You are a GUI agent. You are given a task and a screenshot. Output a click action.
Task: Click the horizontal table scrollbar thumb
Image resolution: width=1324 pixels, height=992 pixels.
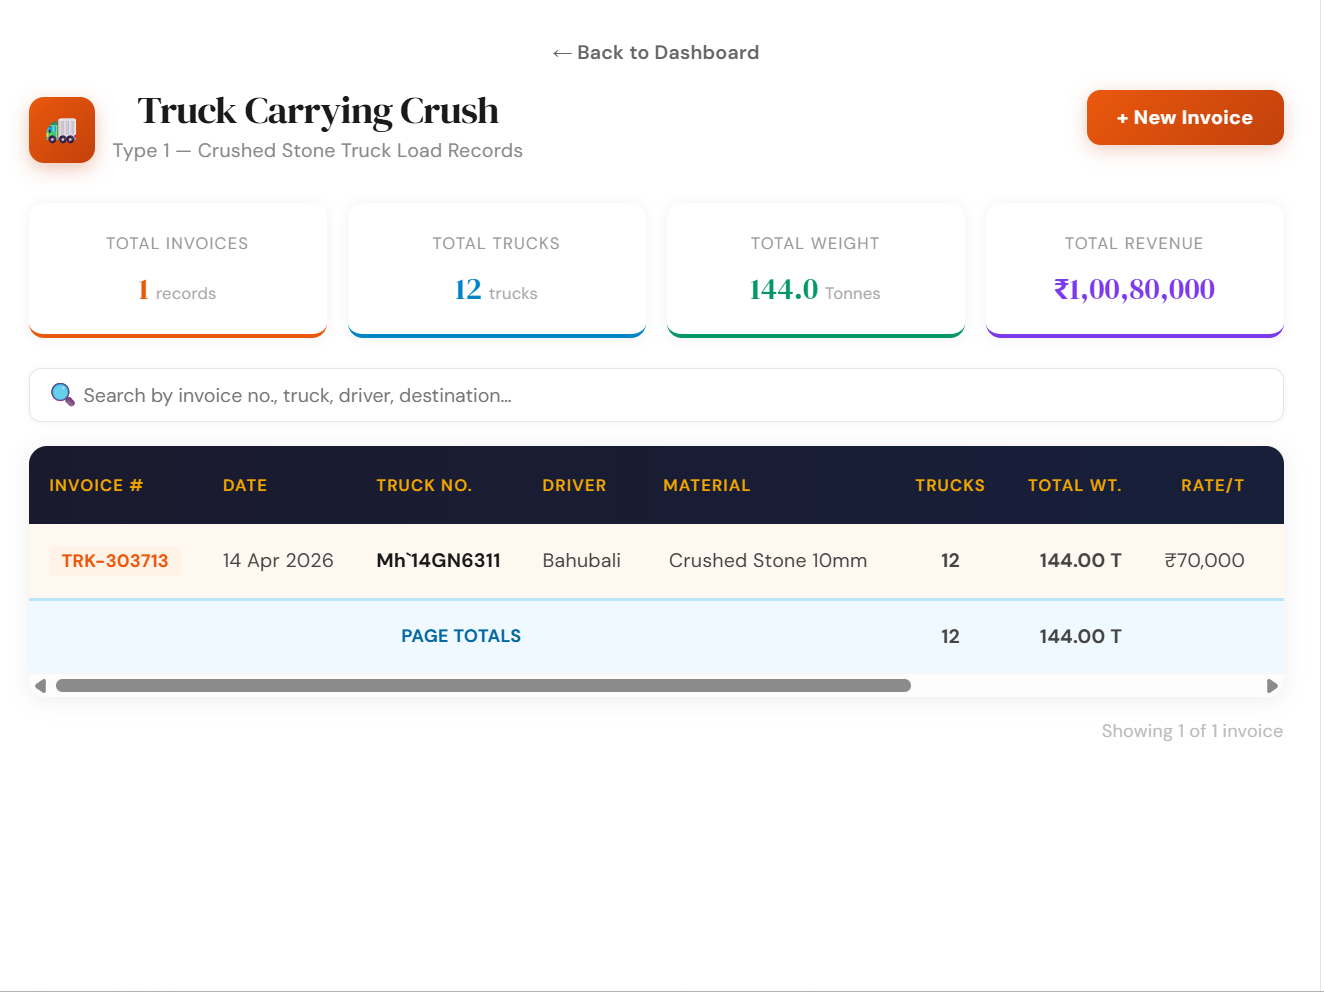483,686
